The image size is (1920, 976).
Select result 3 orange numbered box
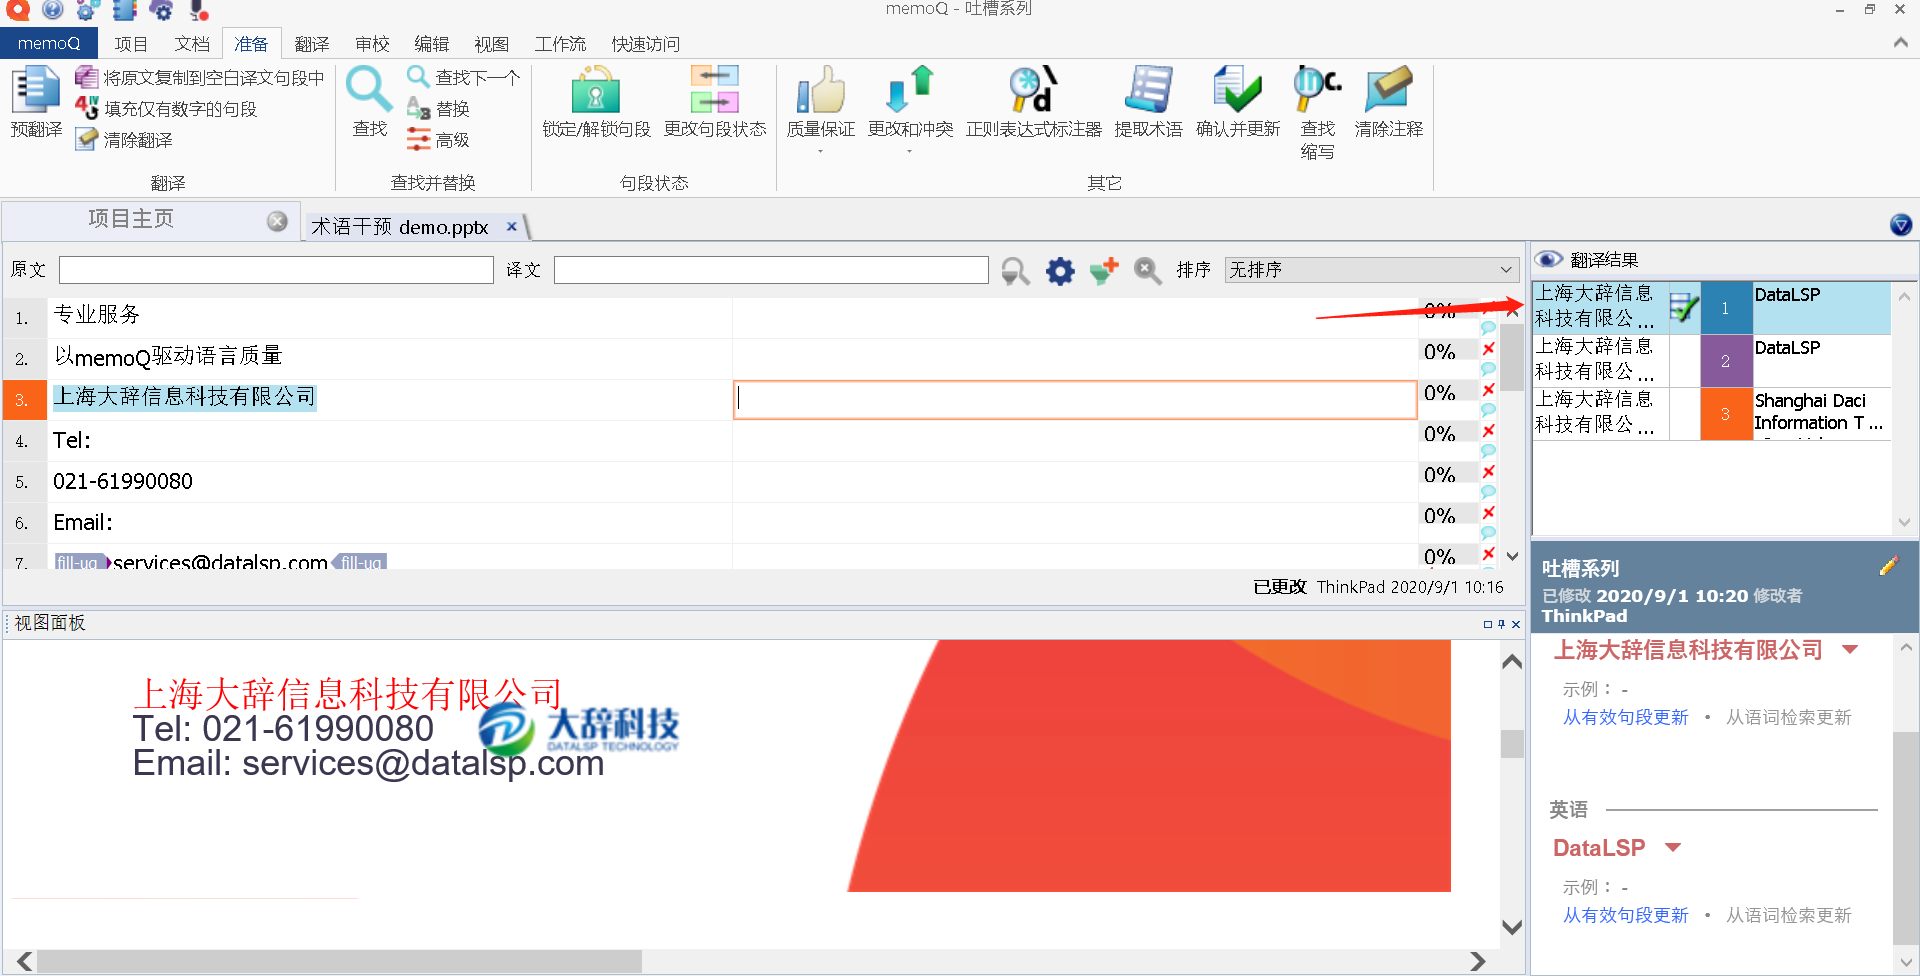pyautogui.click(x=1725, y=414)
